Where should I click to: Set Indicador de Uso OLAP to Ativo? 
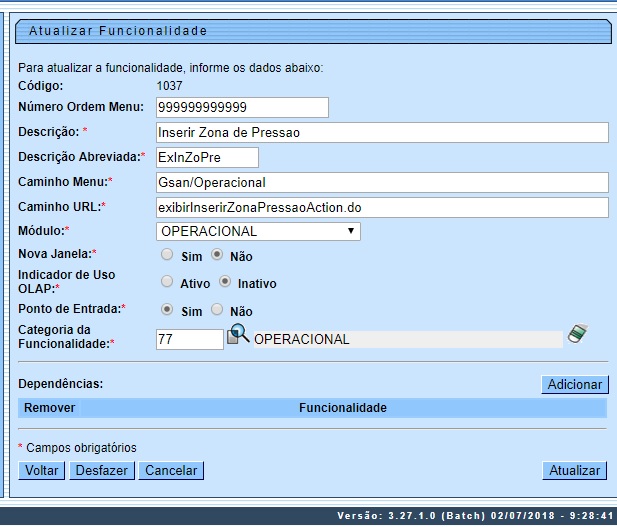(x=167, y=282)
